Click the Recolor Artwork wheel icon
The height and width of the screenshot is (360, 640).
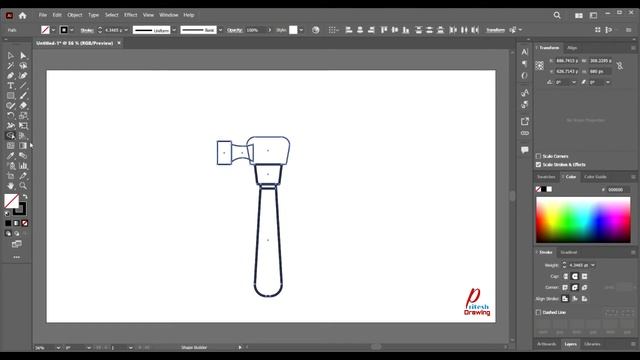316,30
